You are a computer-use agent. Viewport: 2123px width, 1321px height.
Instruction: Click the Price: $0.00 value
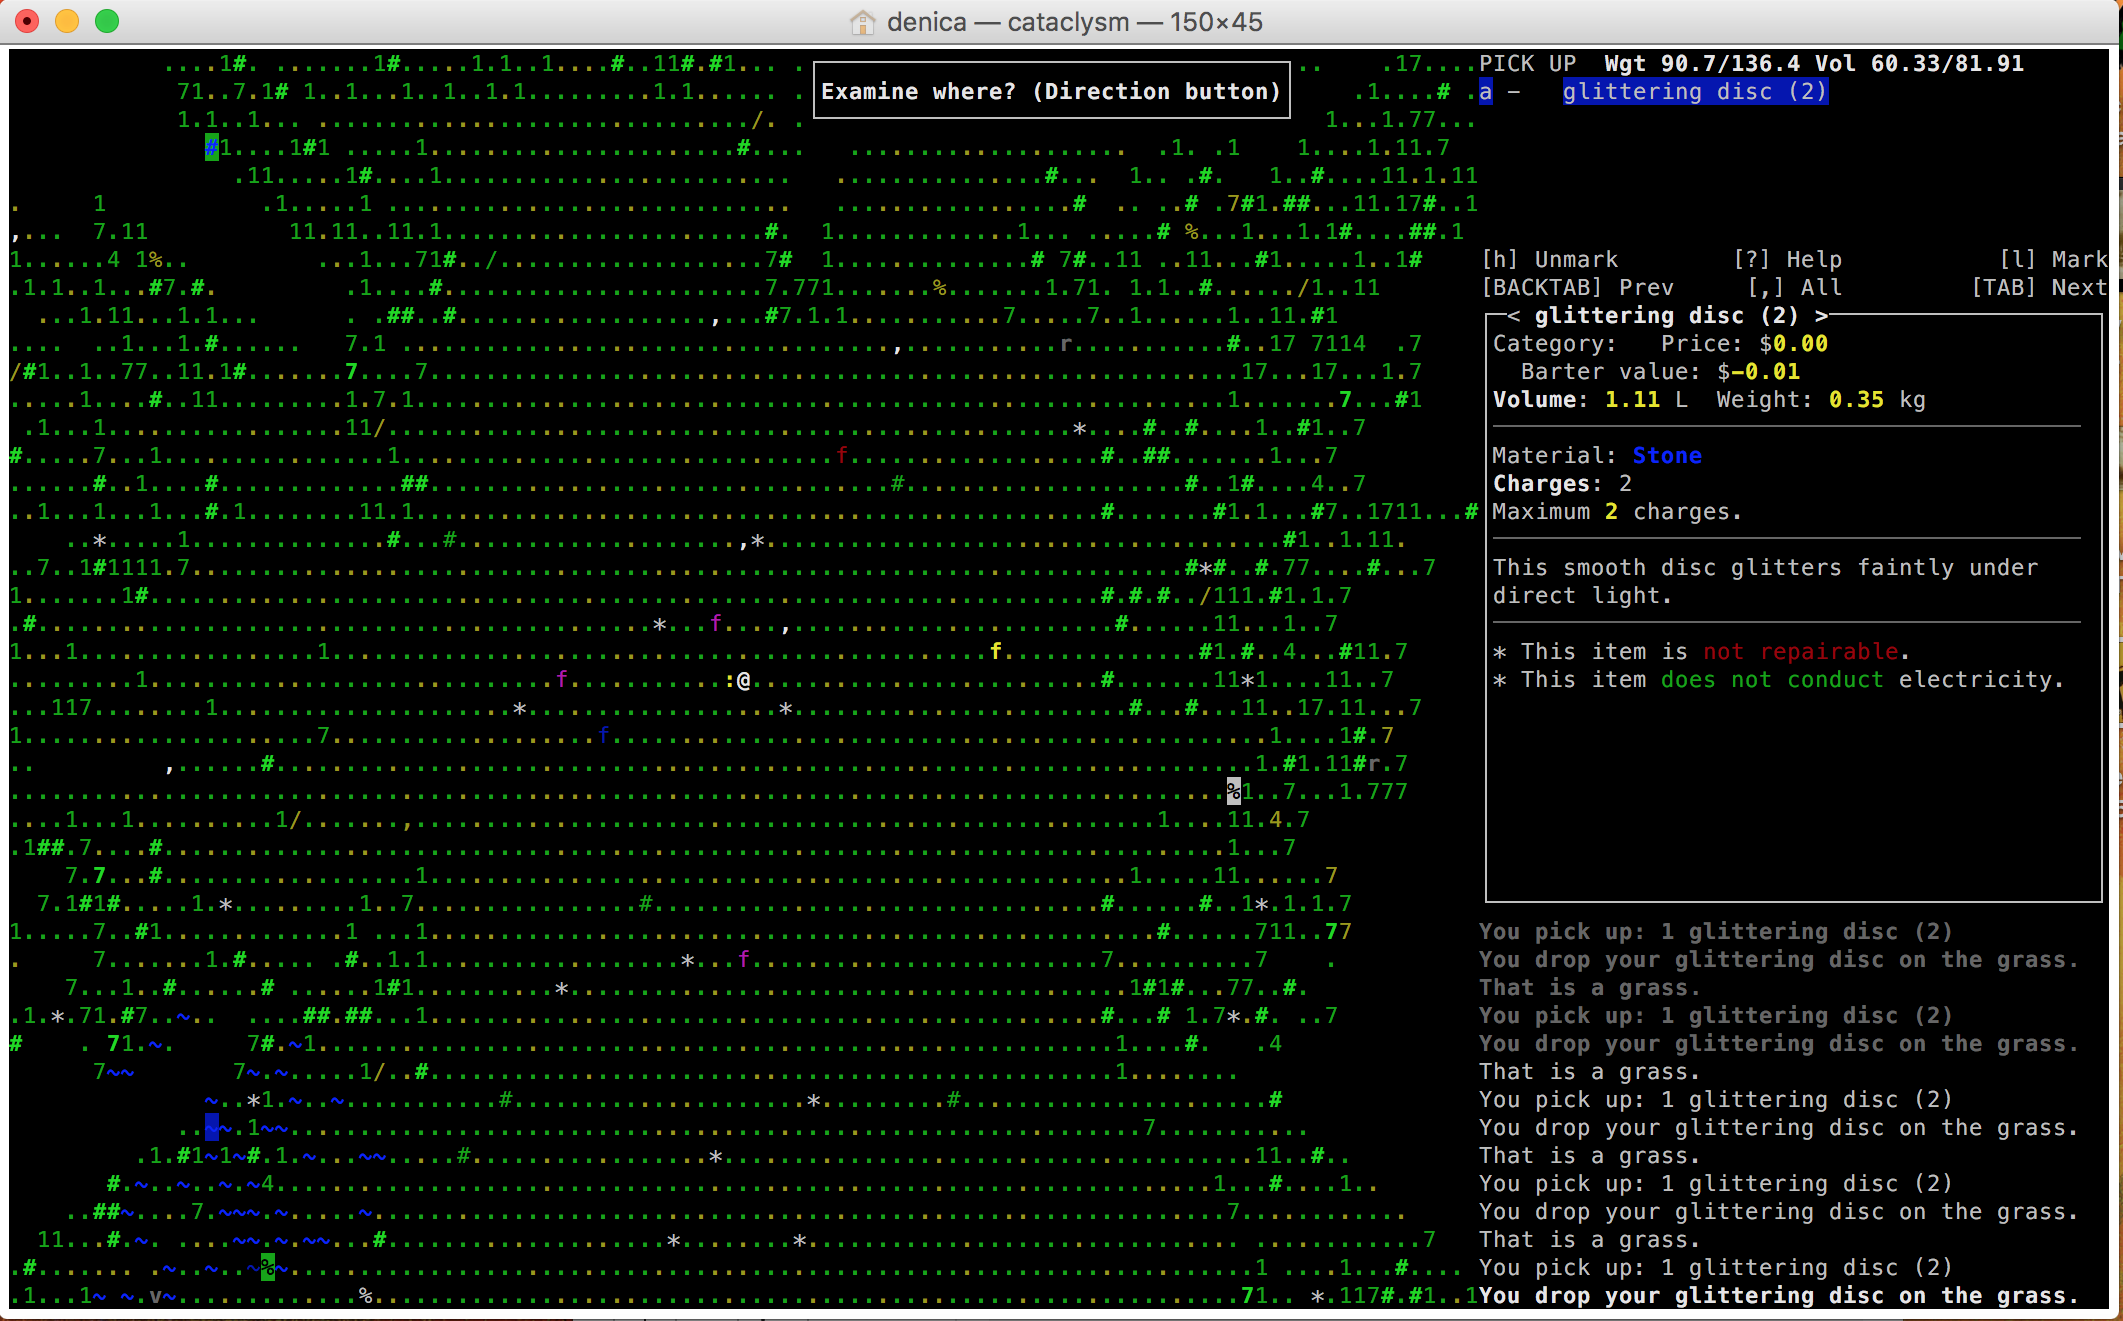click(1744, 343)
